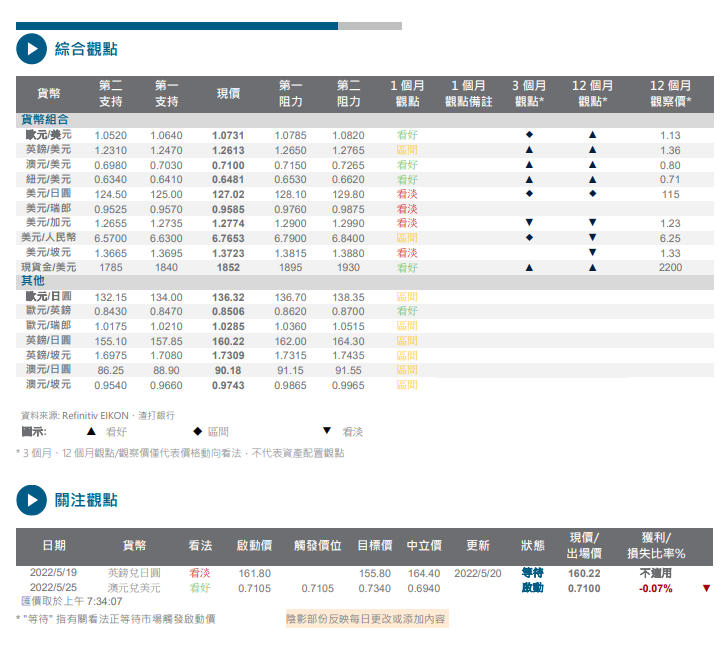727x654 pixels.
Task: Click the 12-month down triangle for 美元/坡元
Action: point(592,253)
